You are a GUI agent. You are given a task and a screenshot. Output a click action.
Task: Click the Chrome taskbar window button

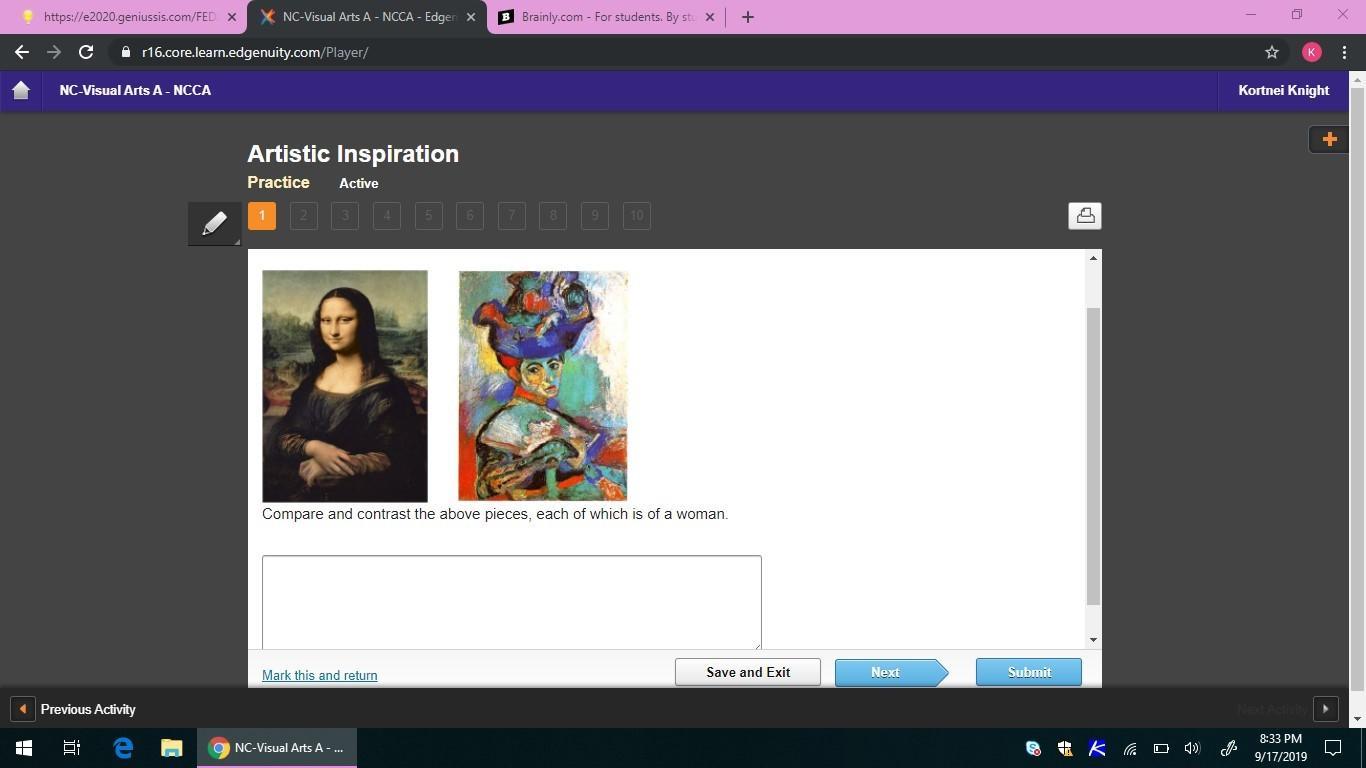pyautogui.click(x=277, y=748)
